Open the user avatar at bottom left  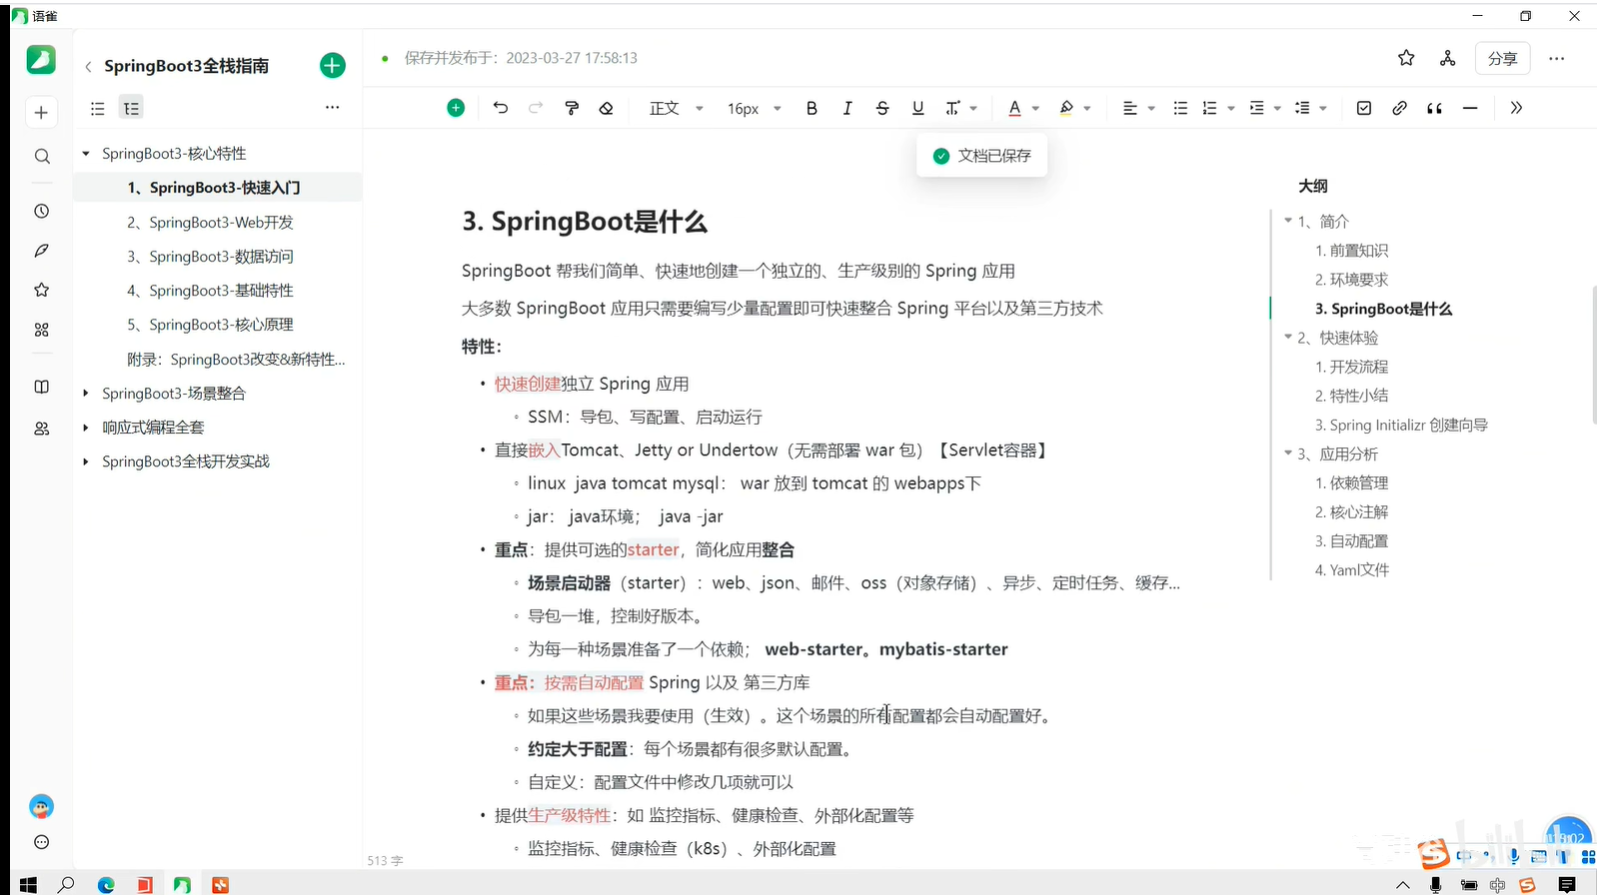[x=41, y=806]
